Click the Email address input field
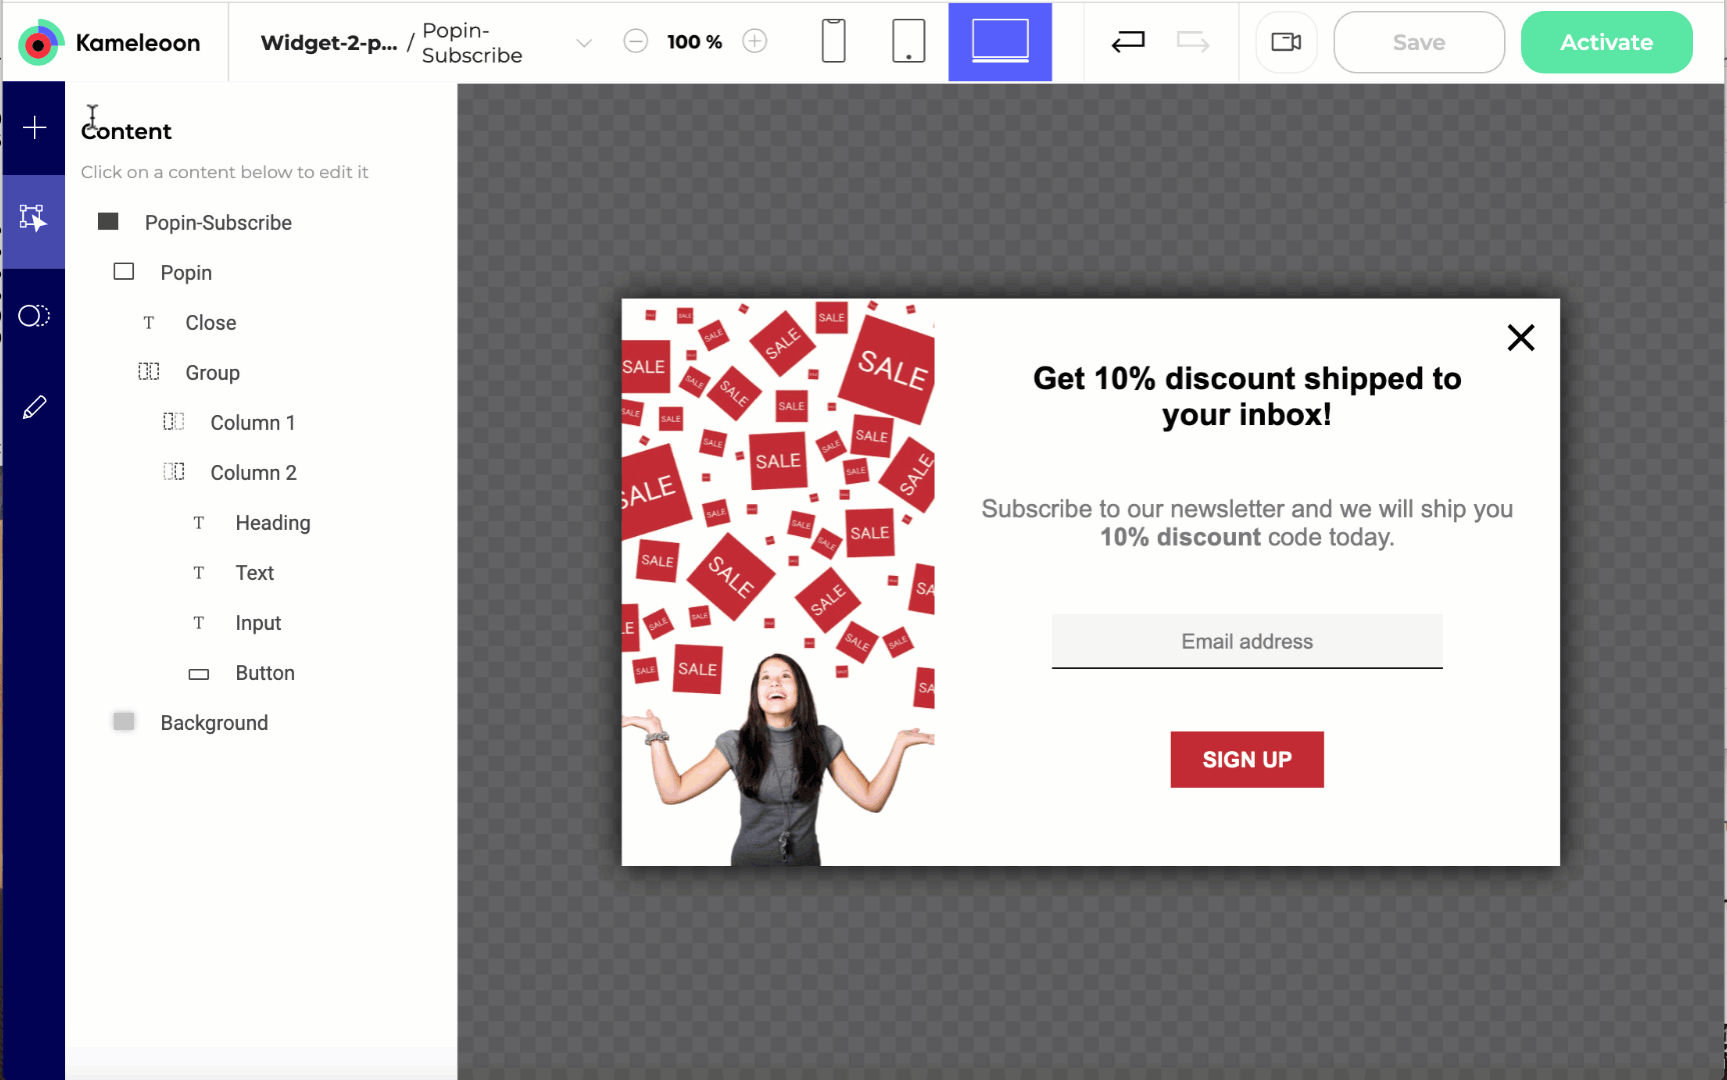This screenshot has height=1080, width=1727. click(1247, 642)
